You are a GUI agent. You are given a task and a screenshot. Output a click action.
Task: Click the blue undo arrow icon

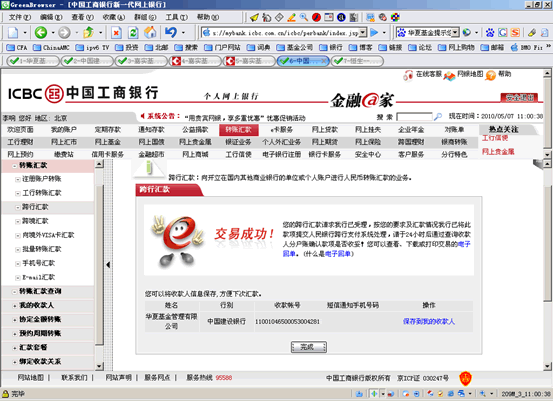click(x=171, y=32)
